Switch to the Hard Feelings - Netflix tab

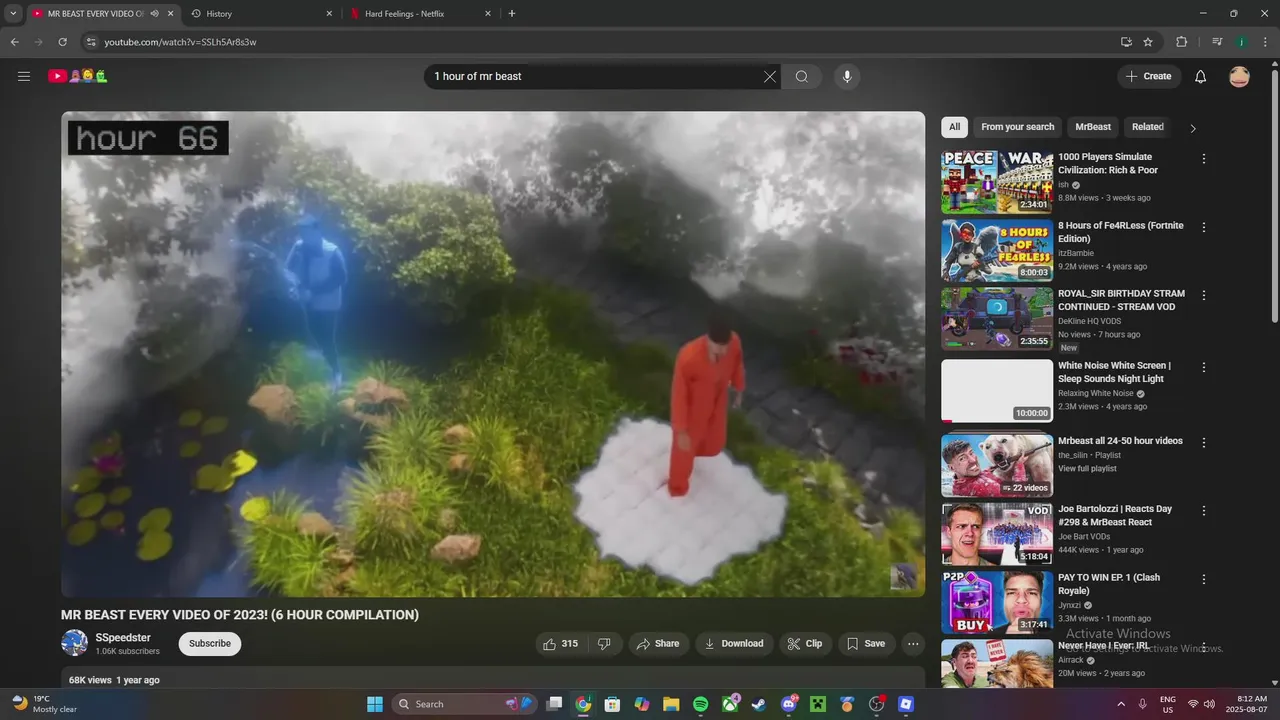pyautogui.click(x=421, y=14)
